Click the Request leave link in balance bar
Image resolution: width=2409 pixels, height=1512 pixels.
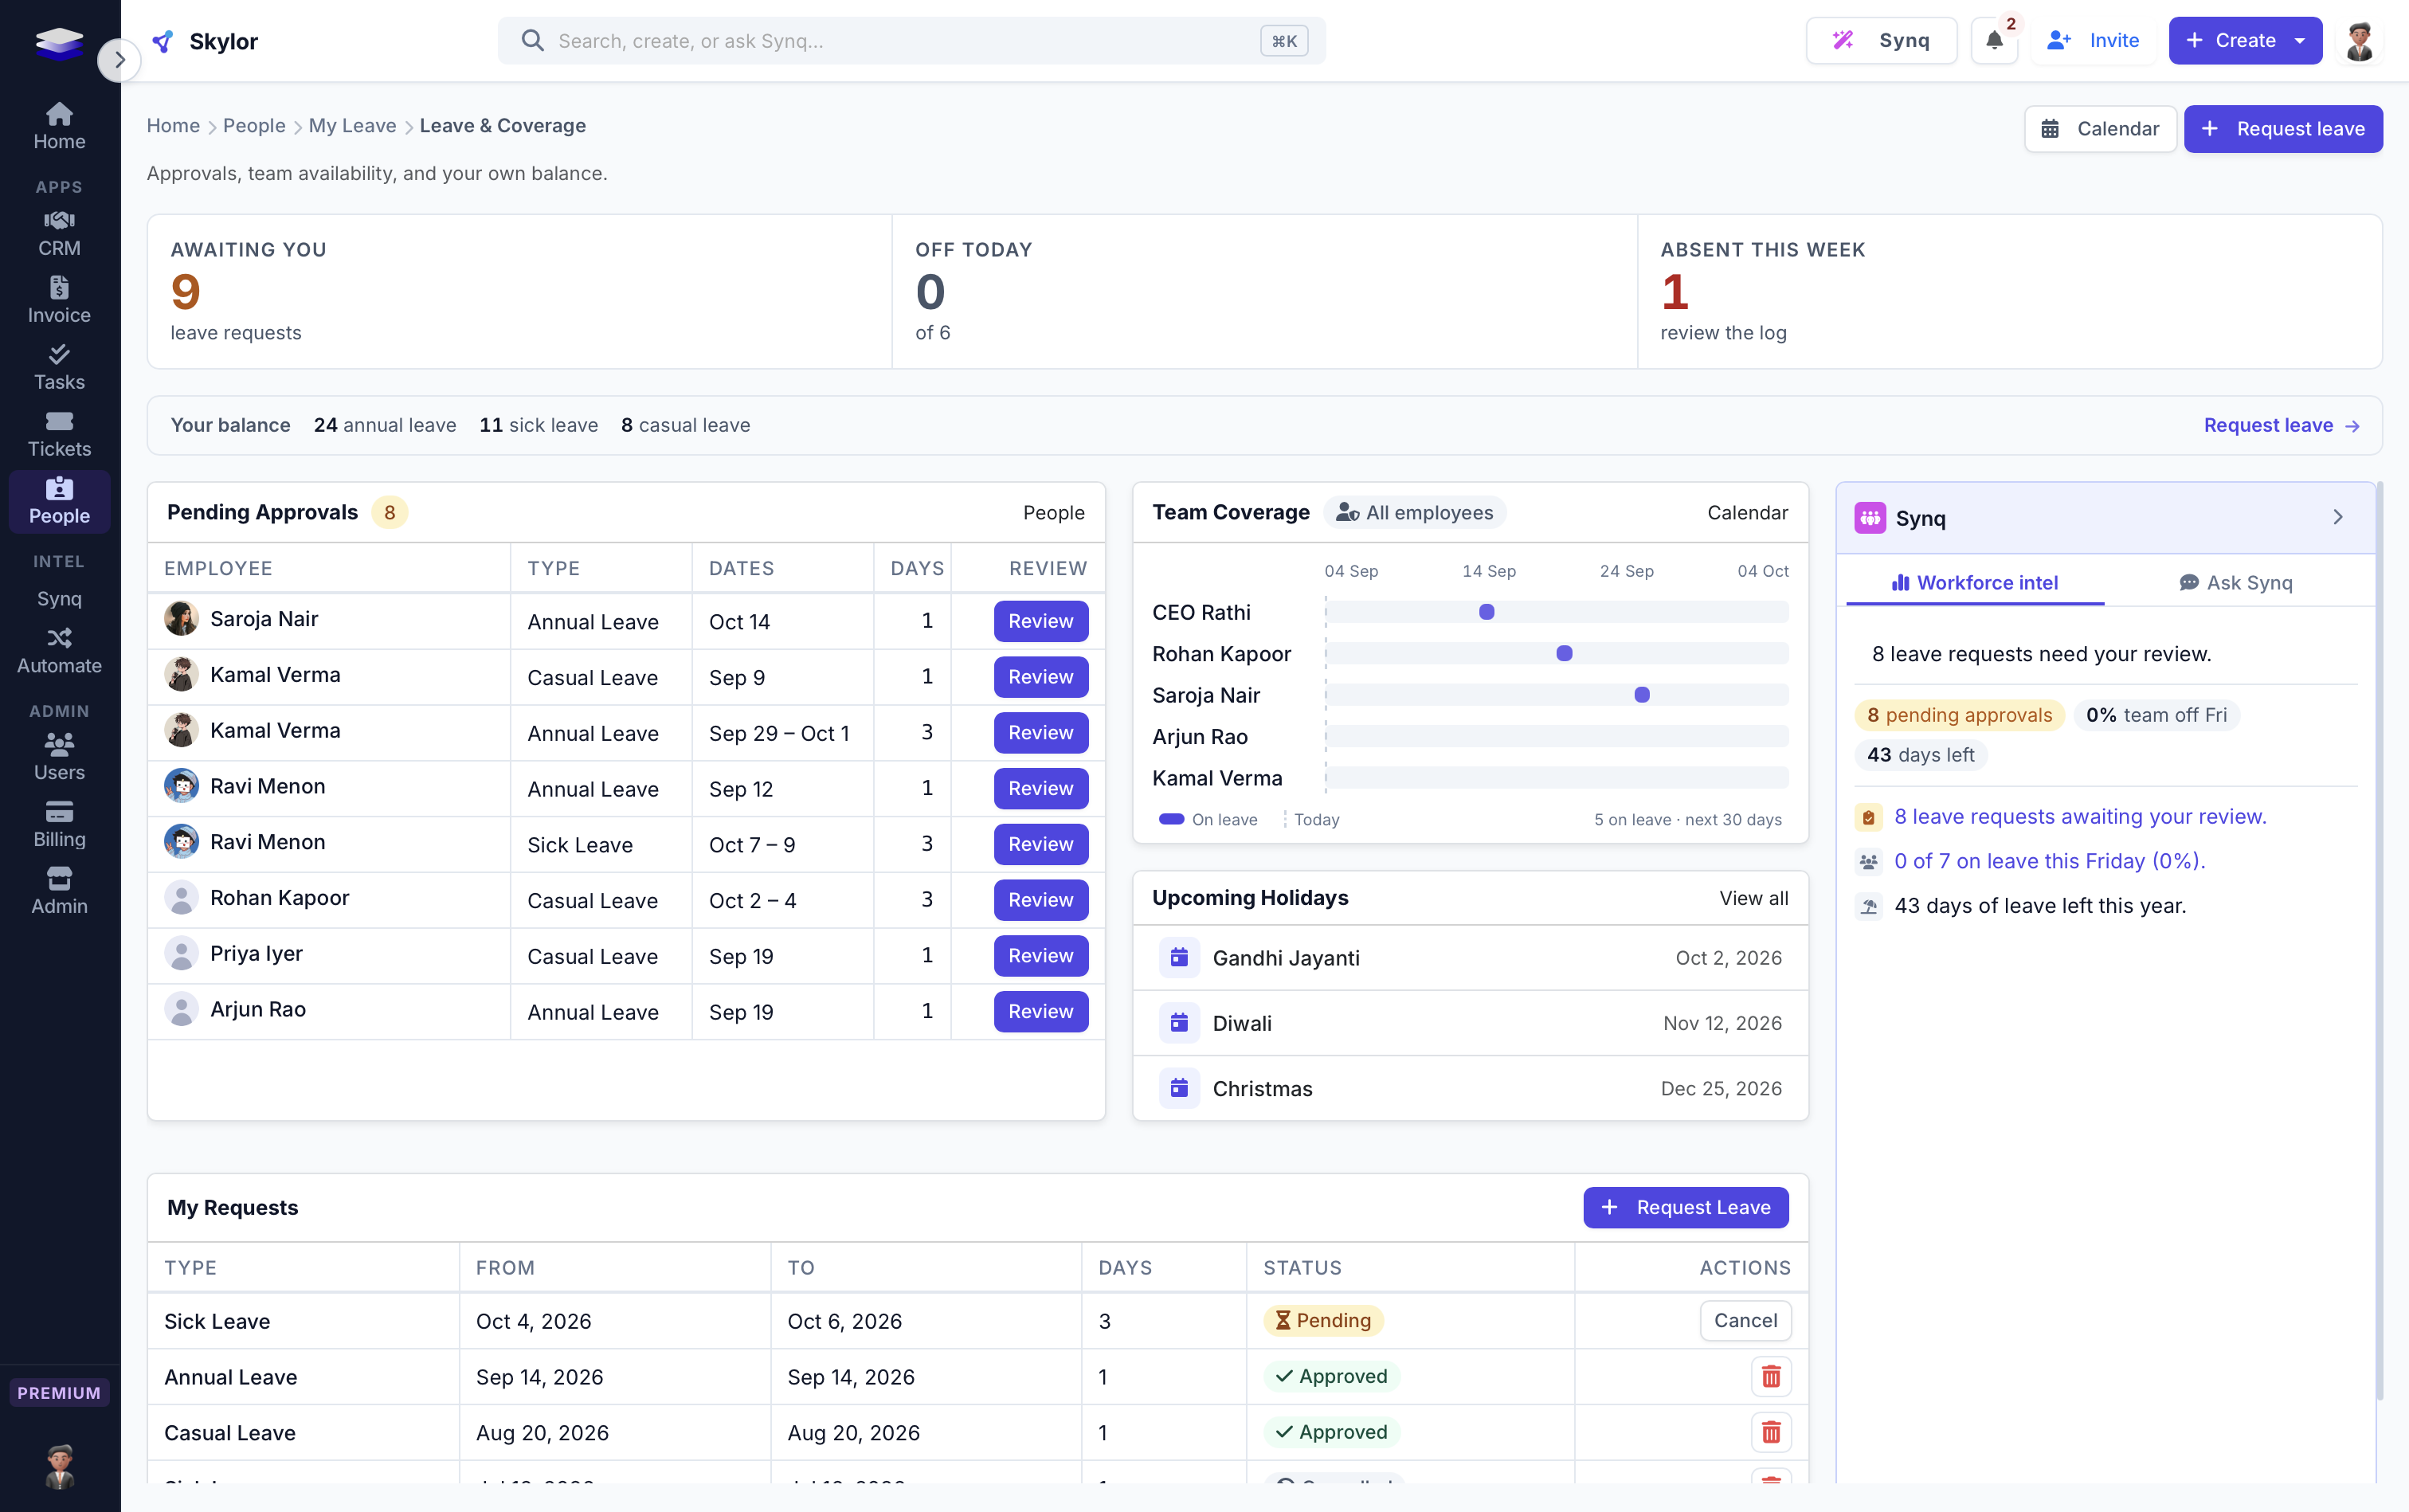click(x=2282, y=426)
